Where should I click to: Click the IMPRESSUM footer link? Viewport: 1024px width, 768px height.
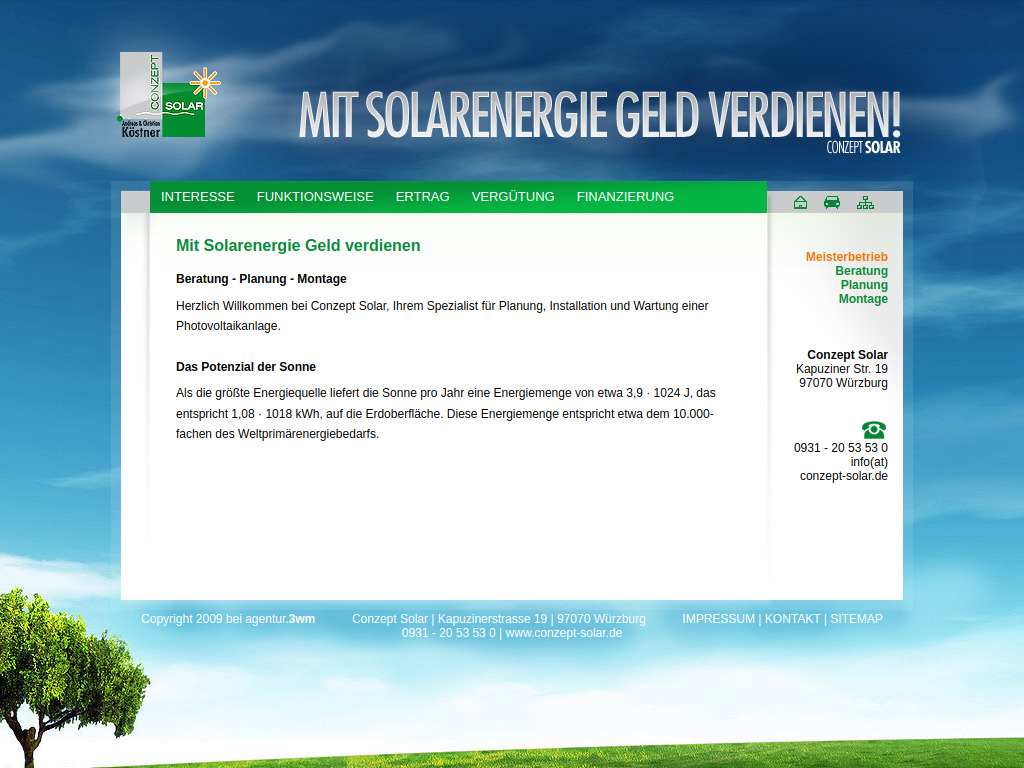(x=718, y=619)
